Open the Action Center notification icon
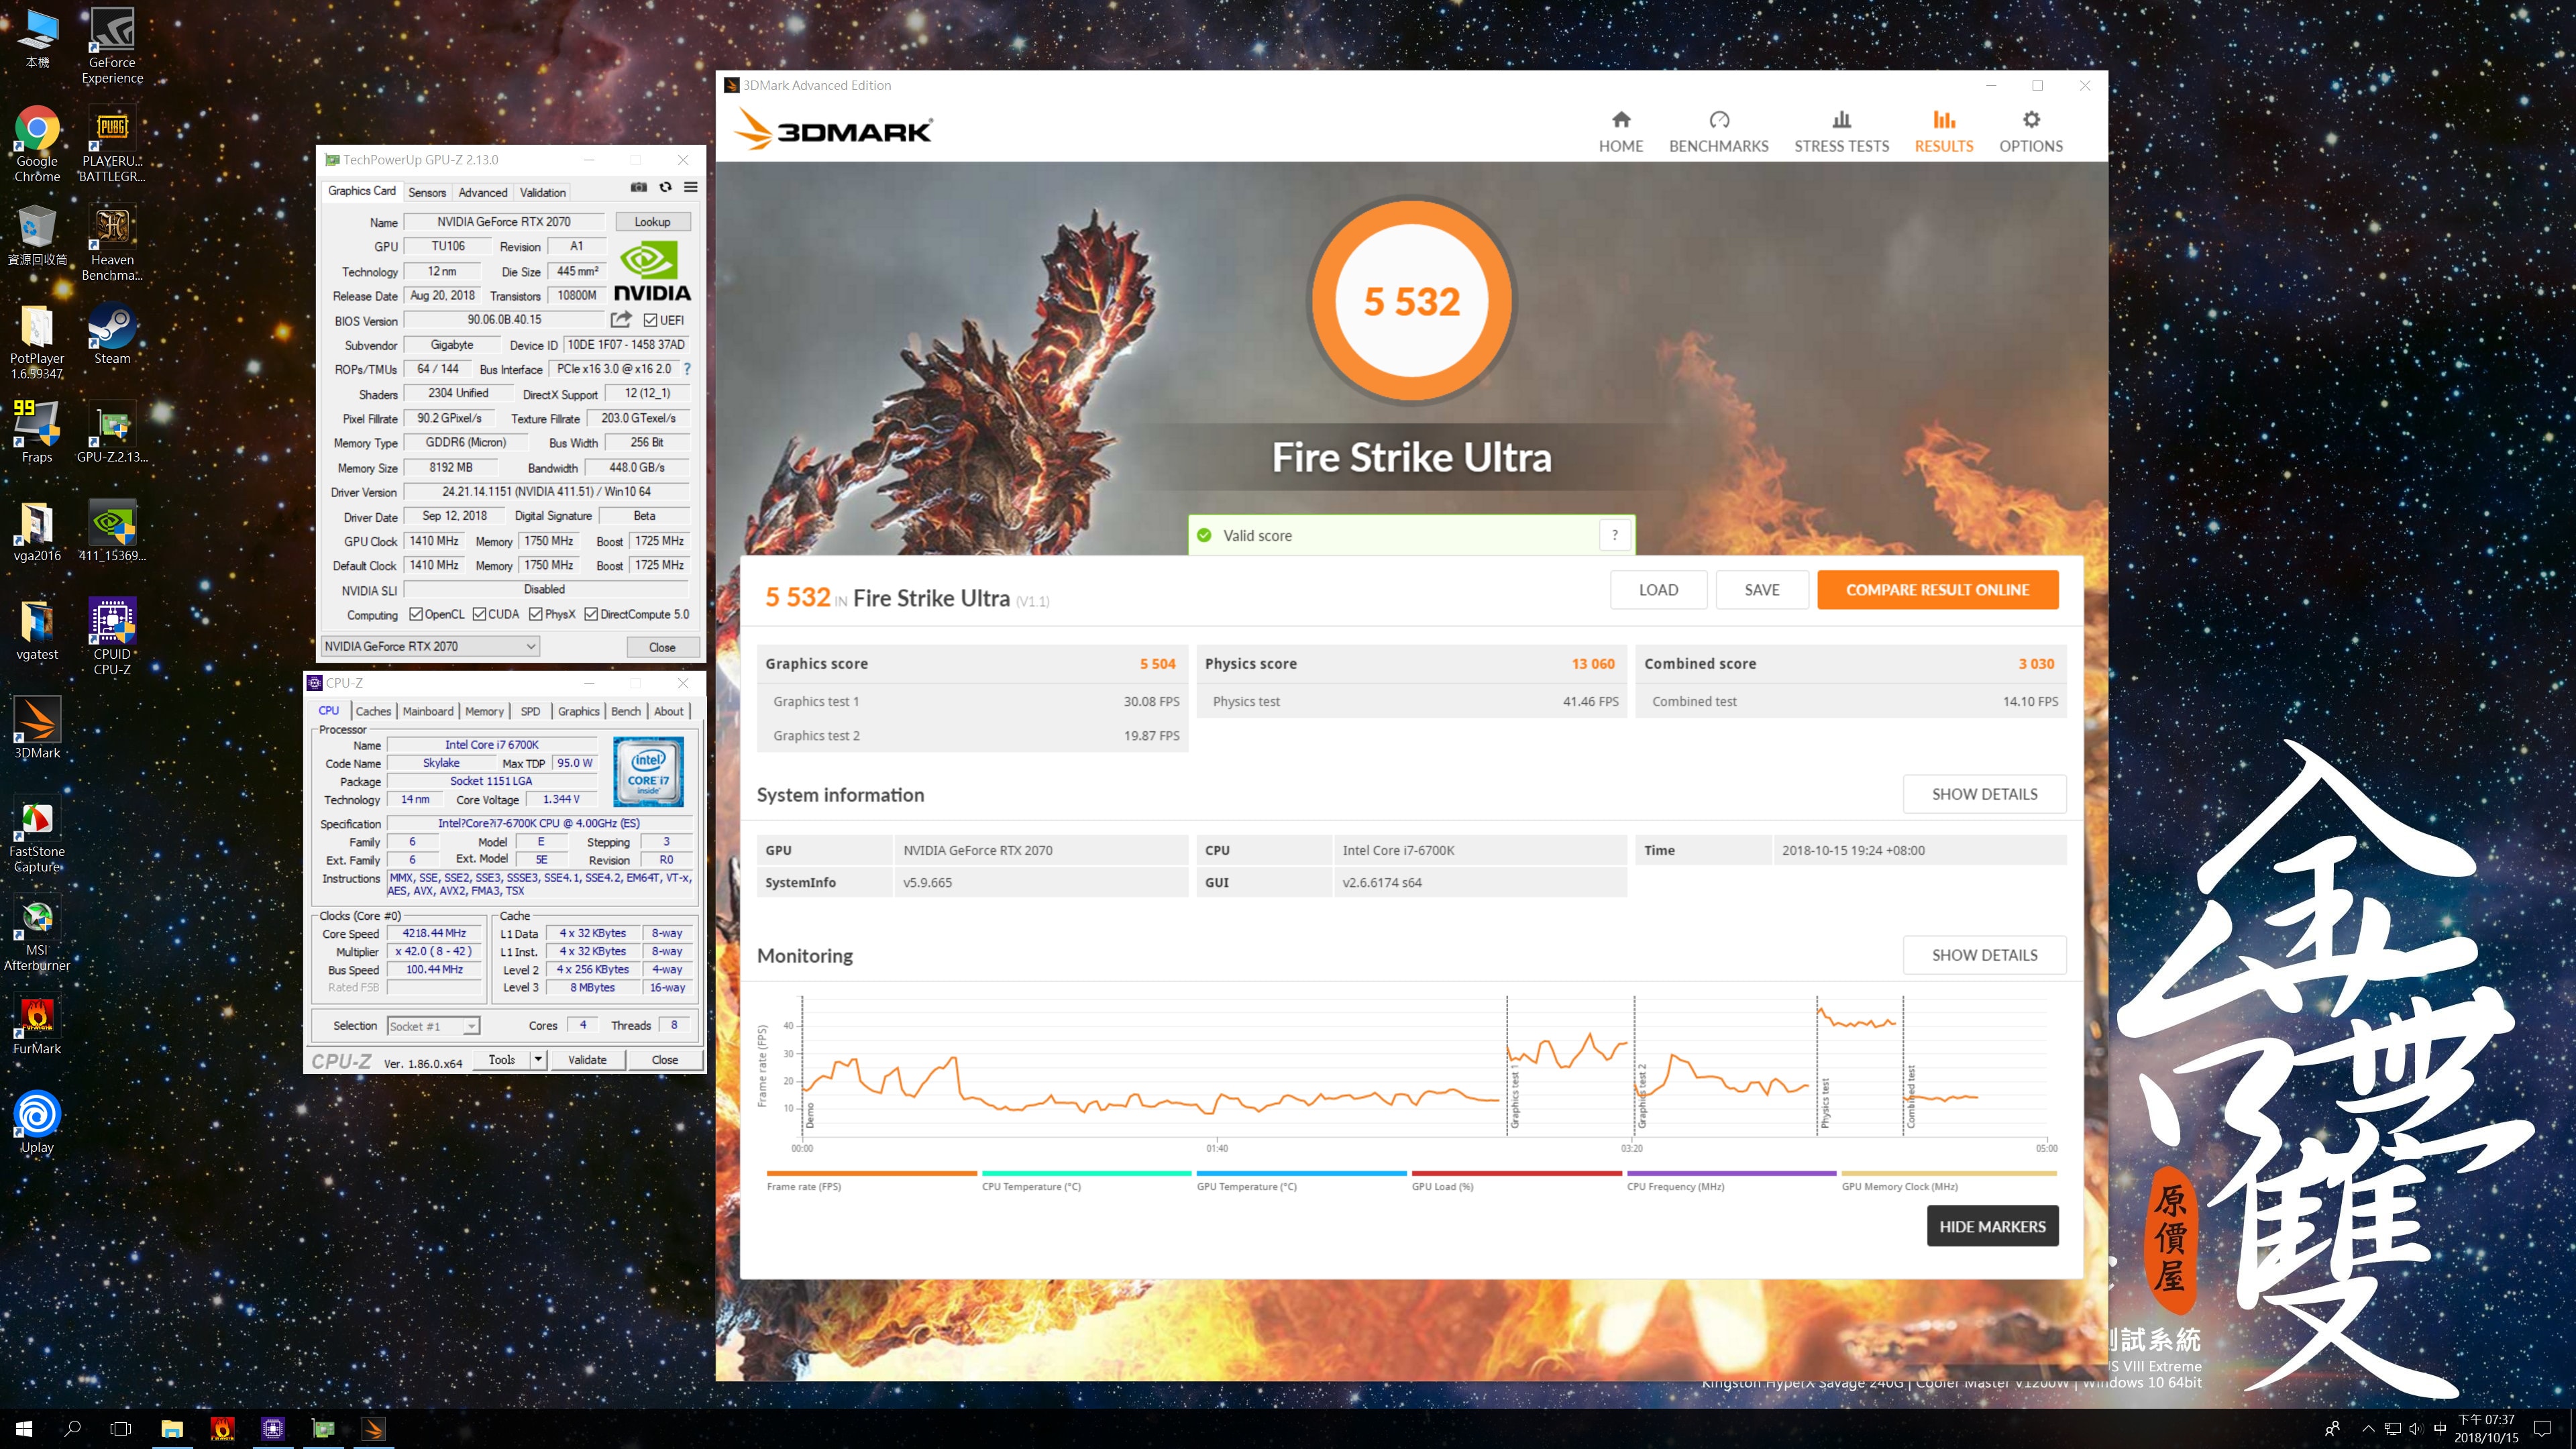 click(x=2542, y=1428)
